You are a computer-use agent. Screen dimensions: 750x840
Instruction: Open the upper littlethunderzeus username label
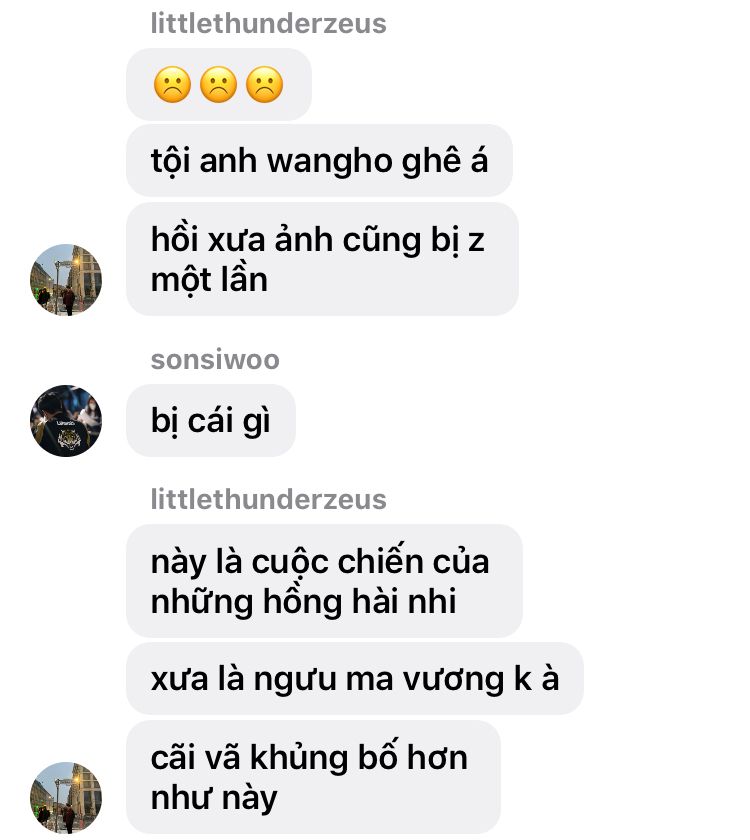click(268, 24)
